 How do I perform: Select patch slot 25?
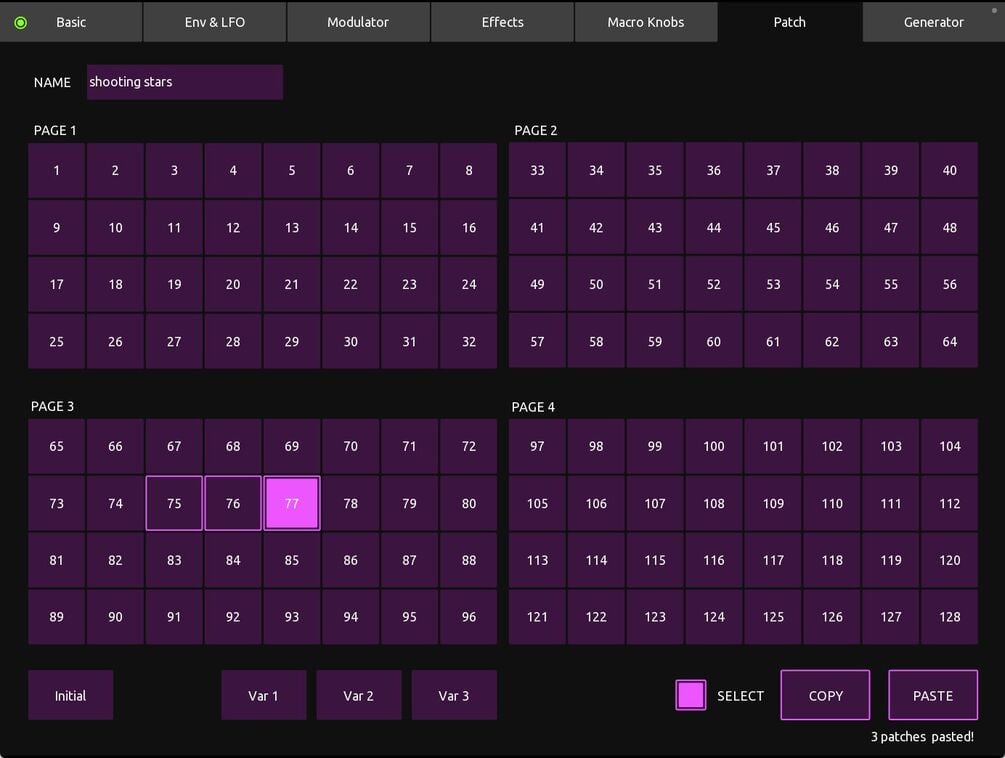[56, 342]
